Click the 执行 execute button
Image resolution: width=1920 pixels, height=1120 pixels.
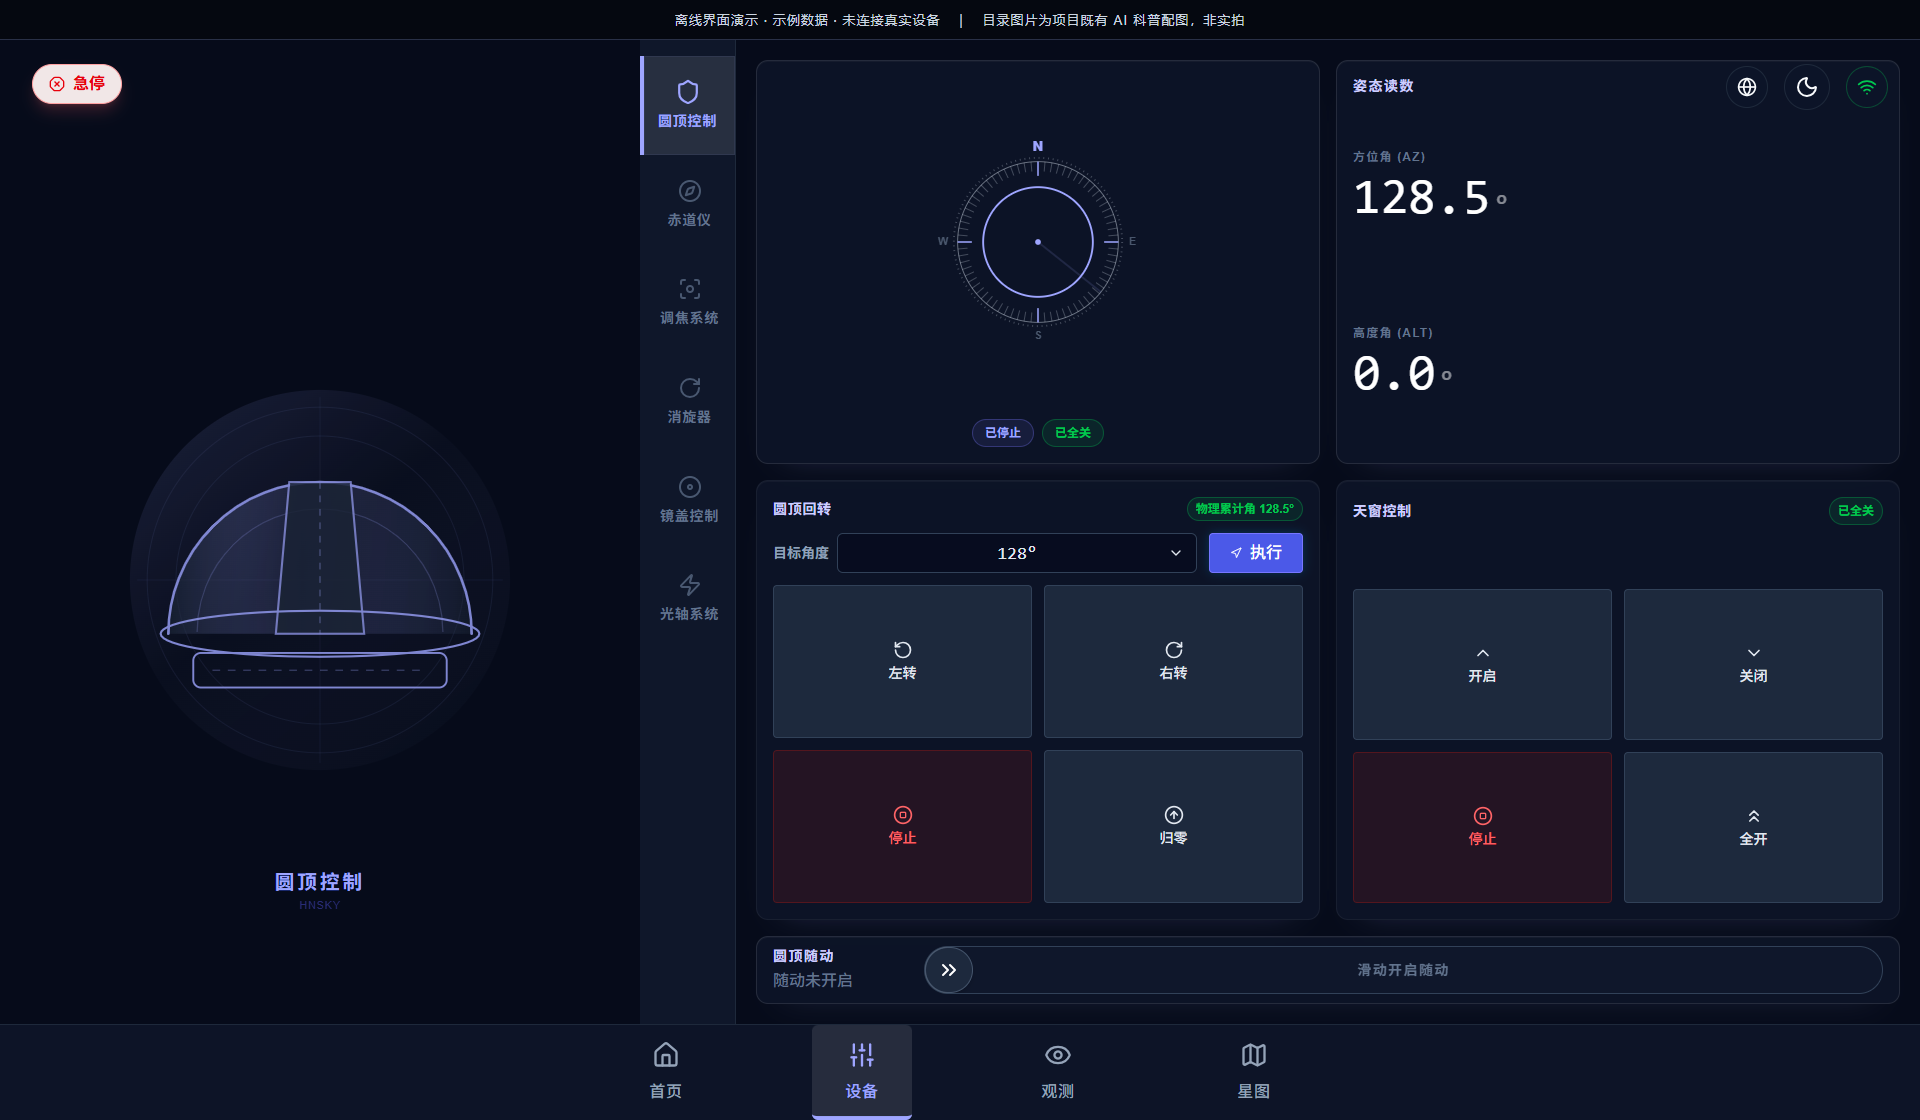tap(1256, 553)
